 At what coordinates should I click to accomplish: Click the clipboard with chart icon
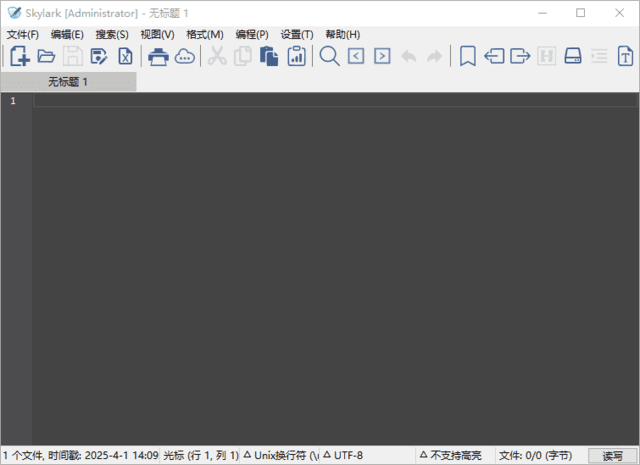[x=296, y=57]
